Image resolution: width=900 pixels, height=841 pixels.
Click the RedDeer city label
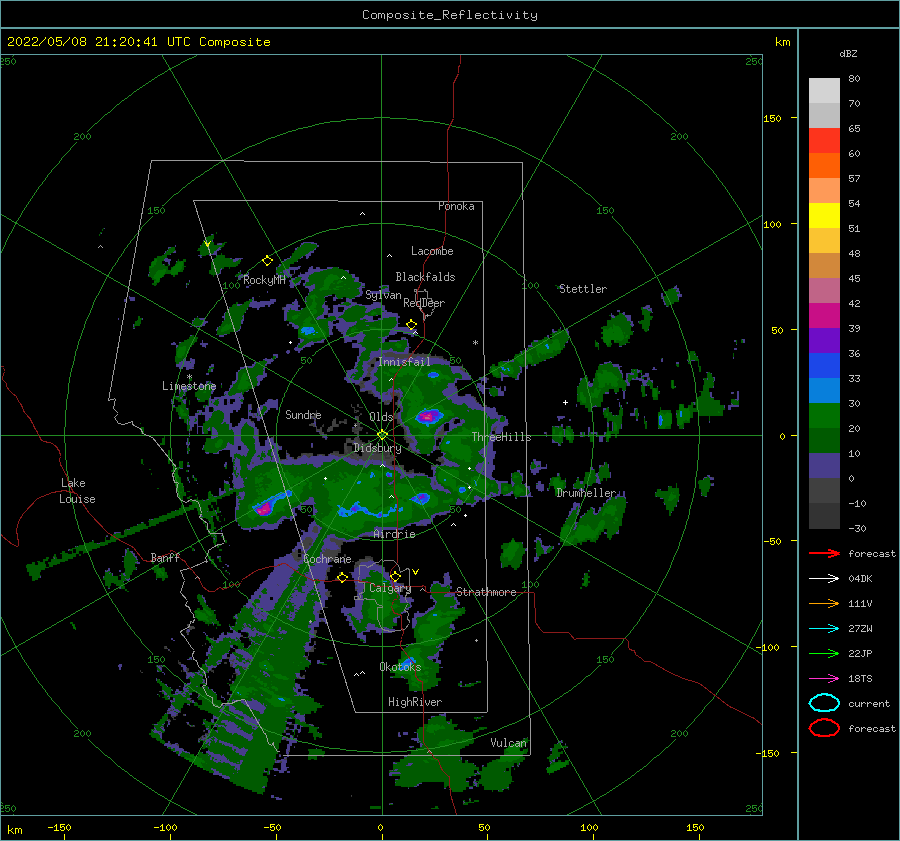(424, 303)
